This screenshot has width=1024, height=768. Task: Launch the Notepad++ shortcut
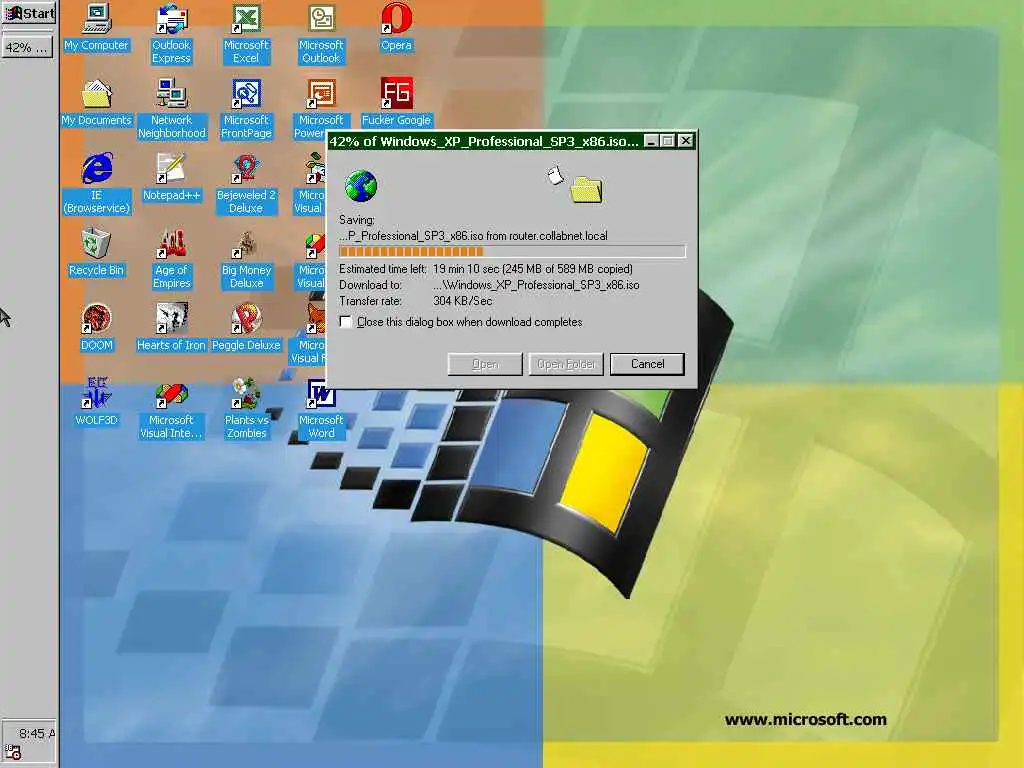coord(171,178)
